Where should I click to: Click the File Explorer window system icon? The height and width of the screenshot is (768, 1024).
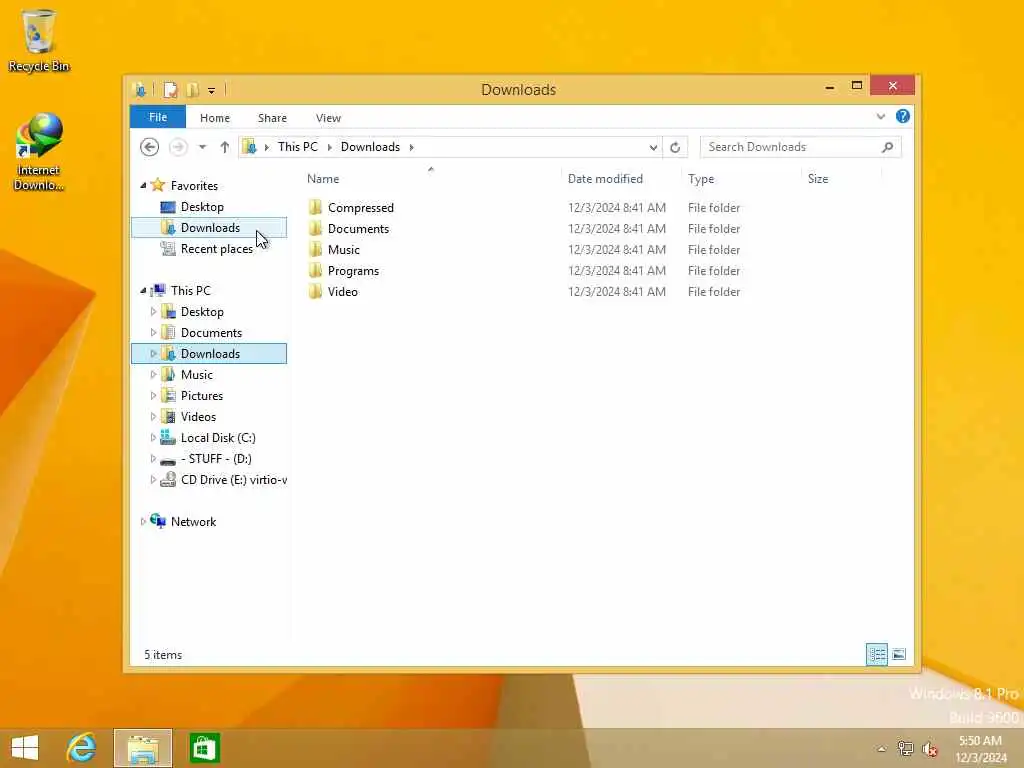pos(139,89)
